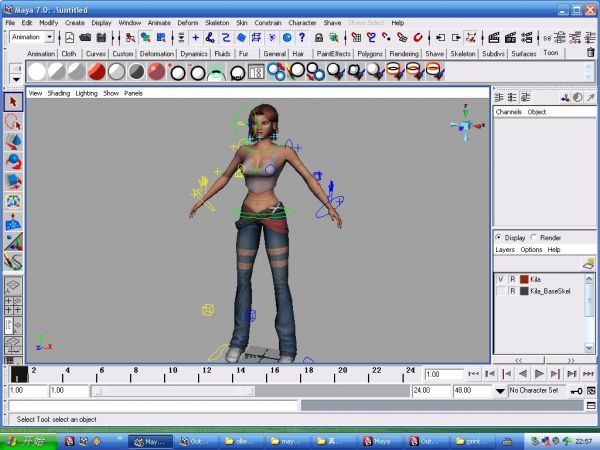
Task: Toggle visibility of the Kila layer
Action: coord(501,279)
